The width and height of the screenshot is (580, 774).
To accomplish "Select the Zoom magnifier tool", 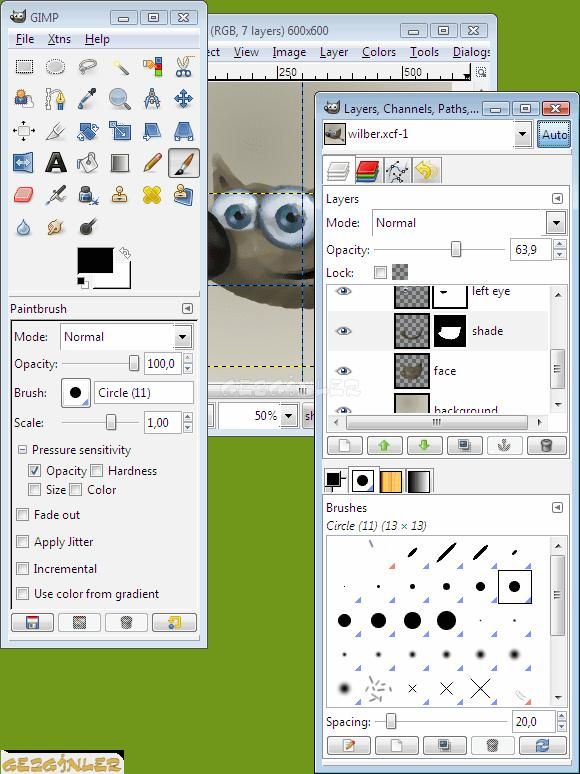I will click(119, 99).
